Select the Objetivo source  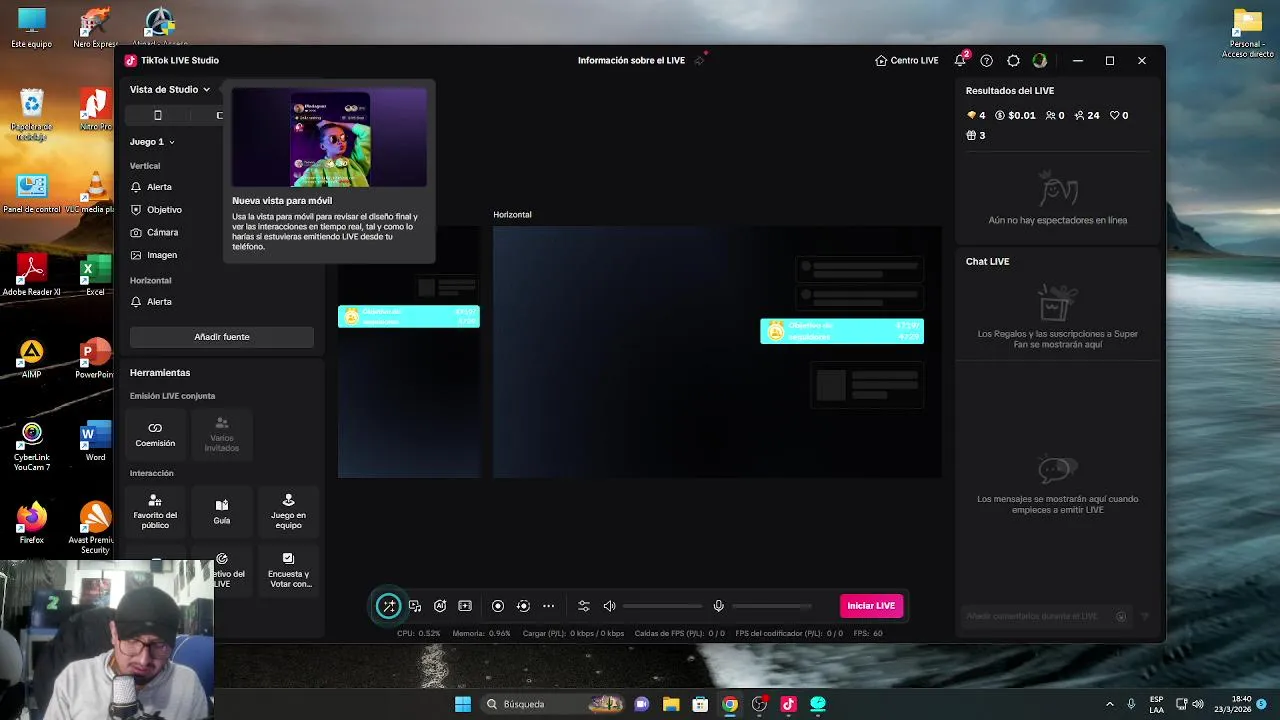(x=157, y=210)
